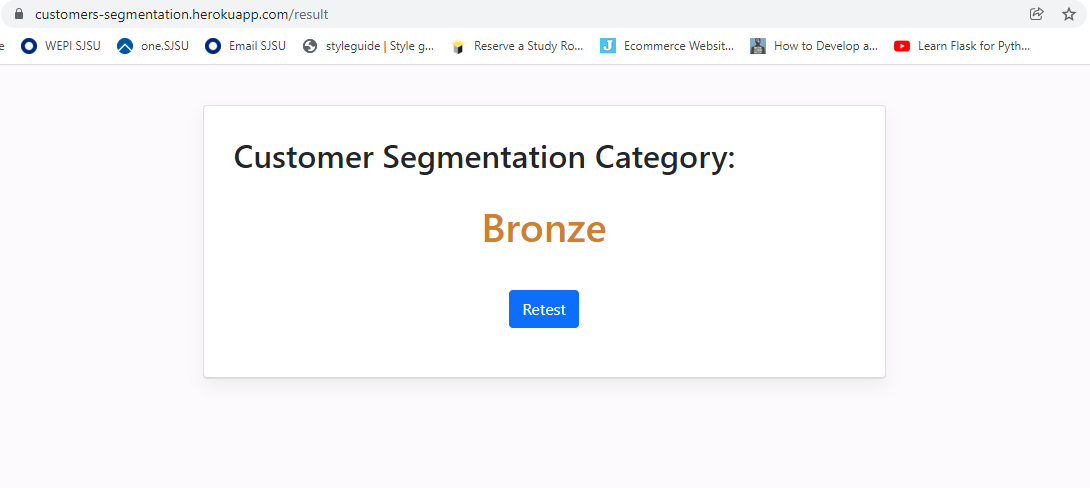Open the WEPI SJSU bookmark
The image size is (1090, 488).
pyautogui.click(x=61, y=46)
